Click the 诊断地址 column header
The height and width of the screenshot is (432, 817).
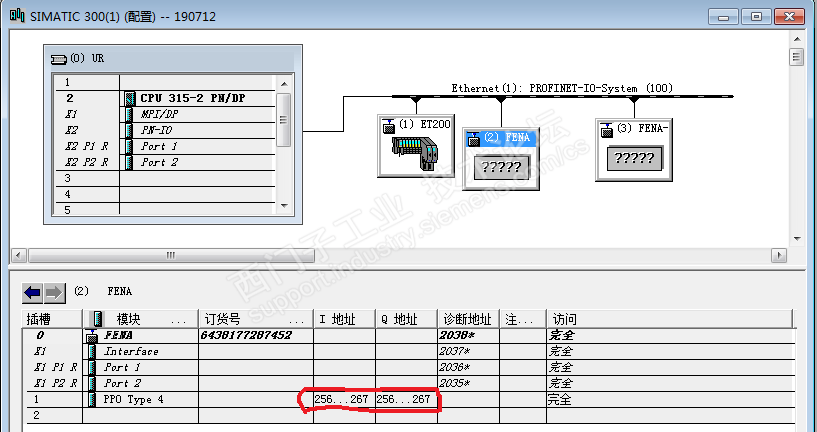468,319
